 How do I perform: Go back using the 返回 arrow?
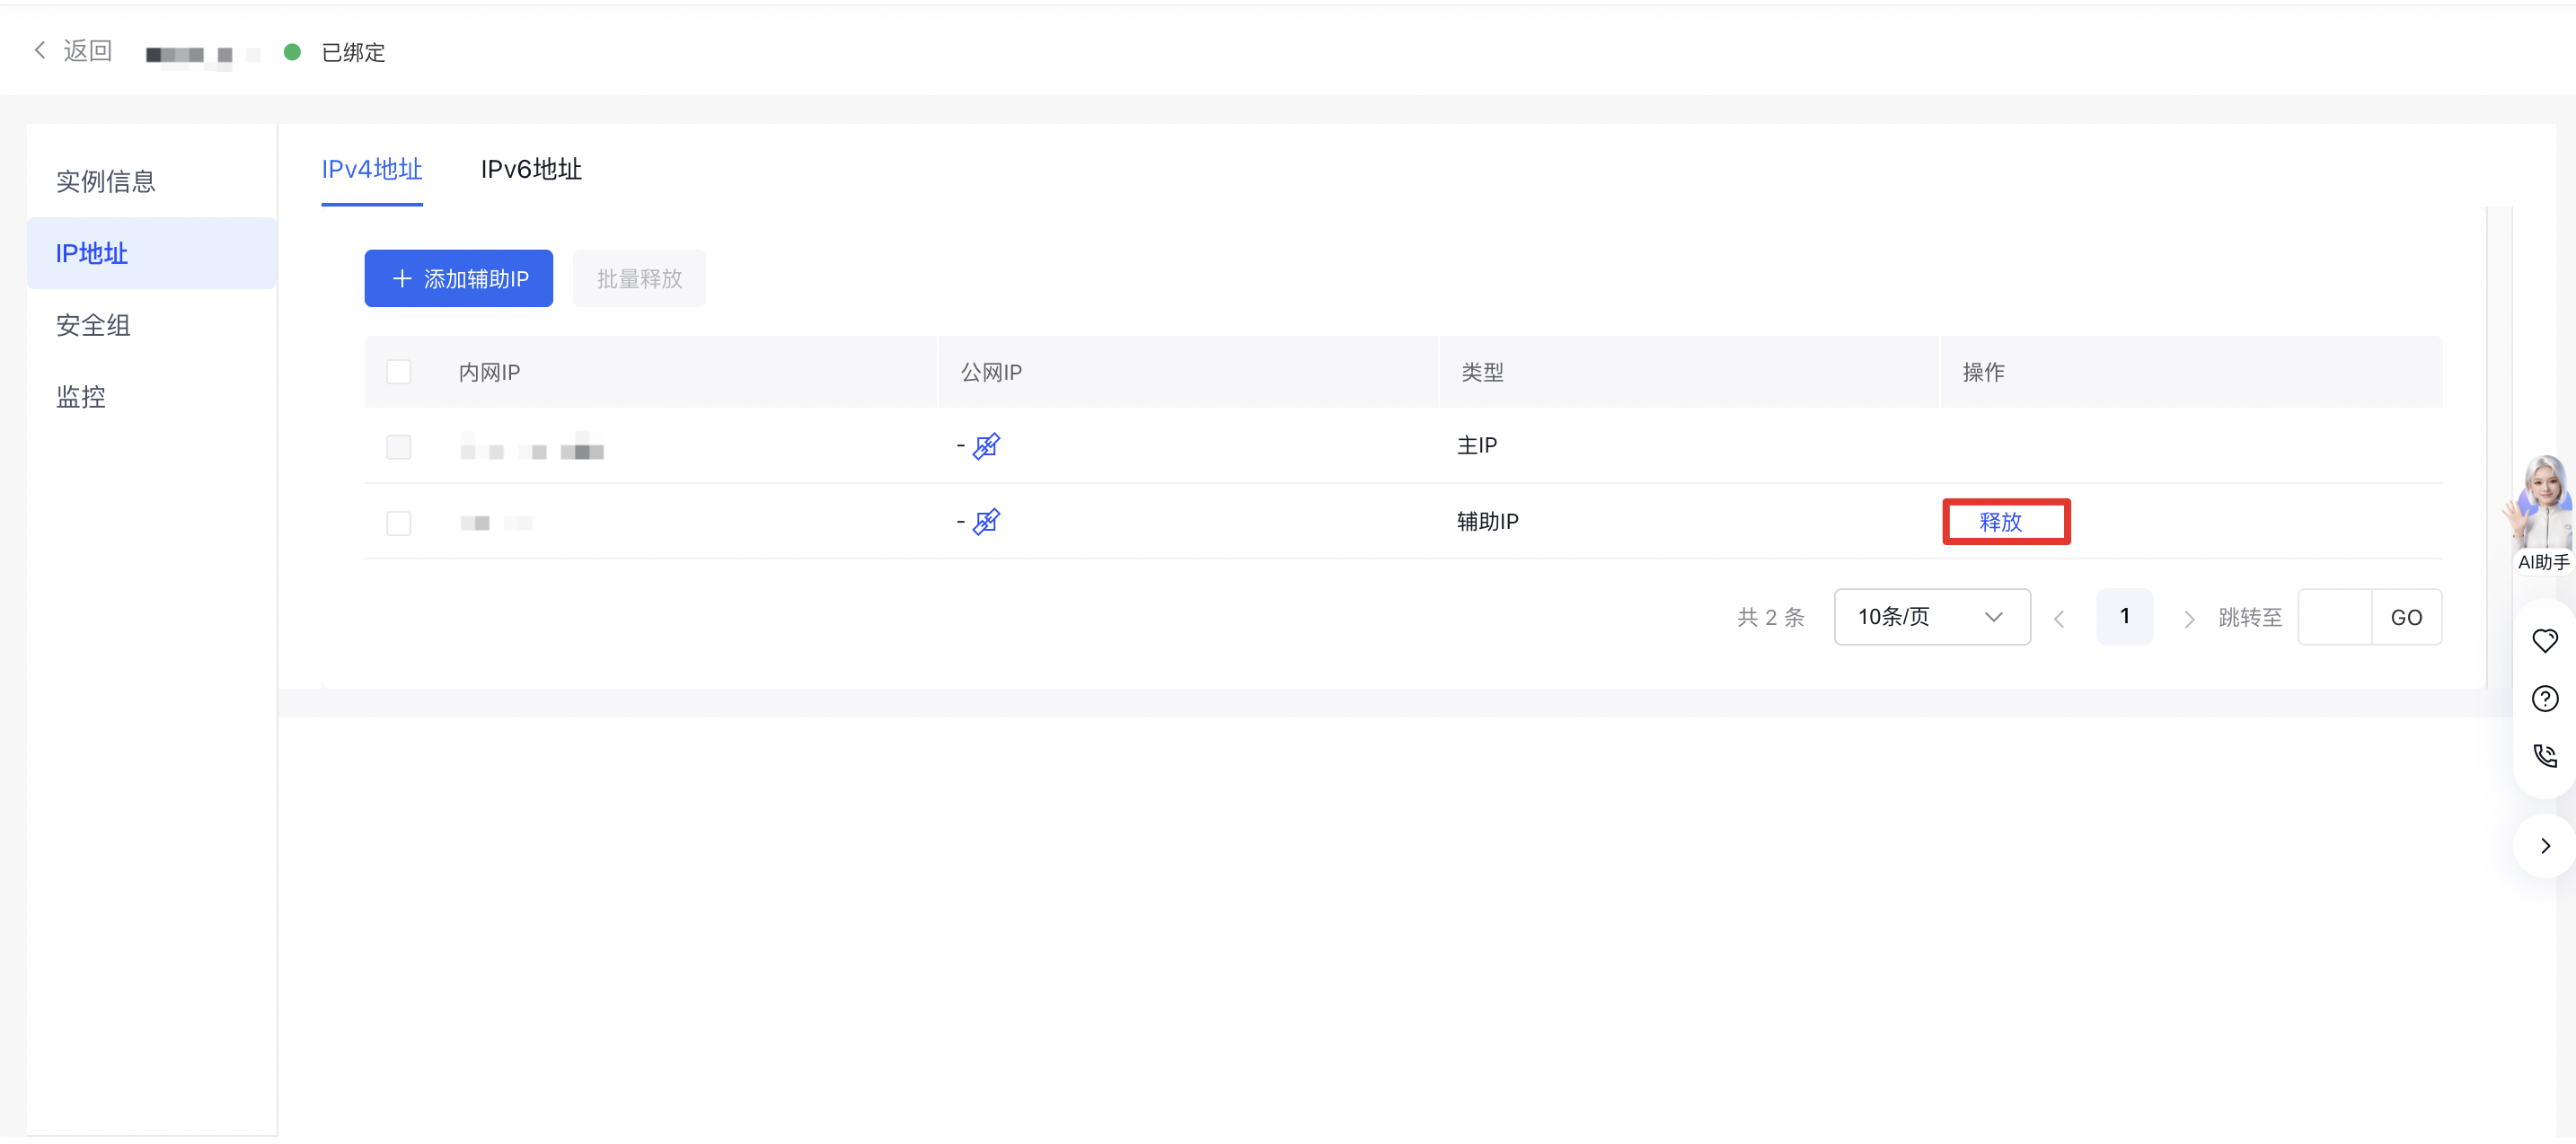point(40,50)
